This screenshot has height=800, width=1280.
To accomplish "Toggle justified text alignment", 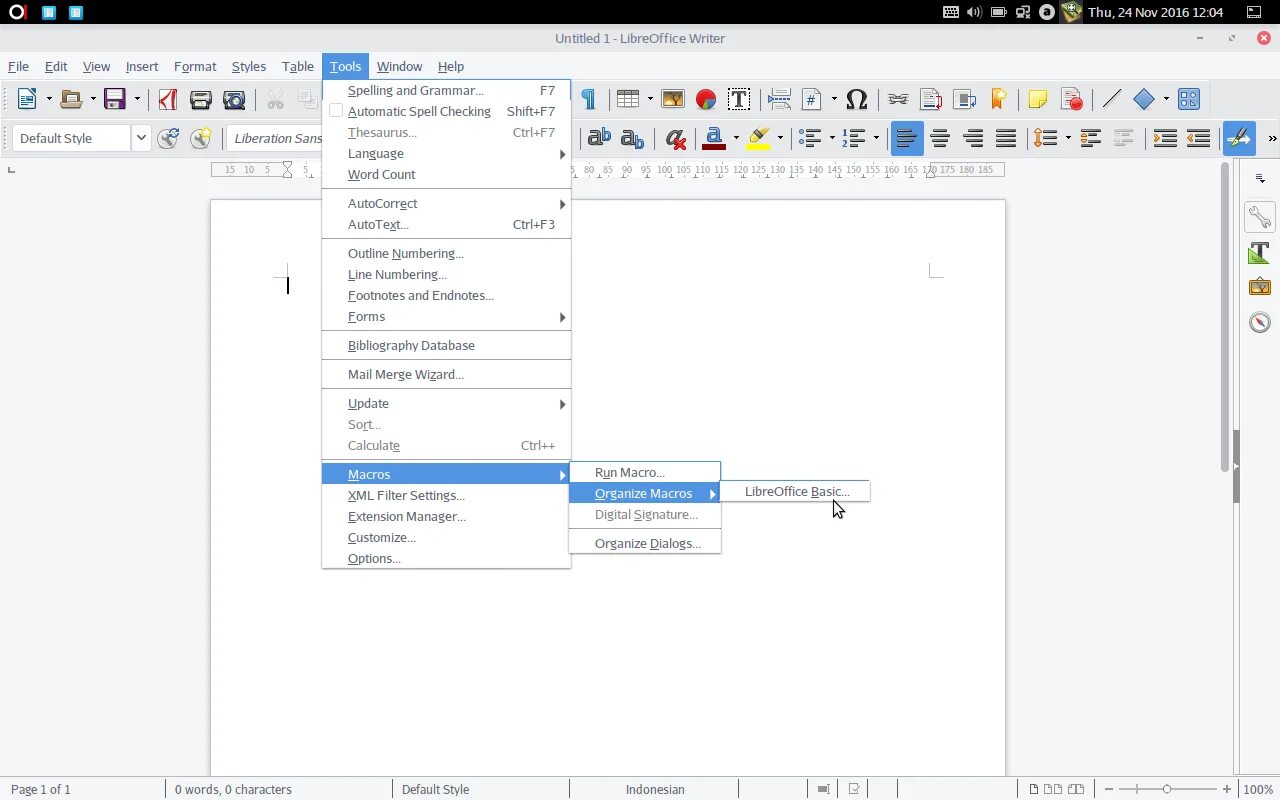I will (x=1006, y=138).
